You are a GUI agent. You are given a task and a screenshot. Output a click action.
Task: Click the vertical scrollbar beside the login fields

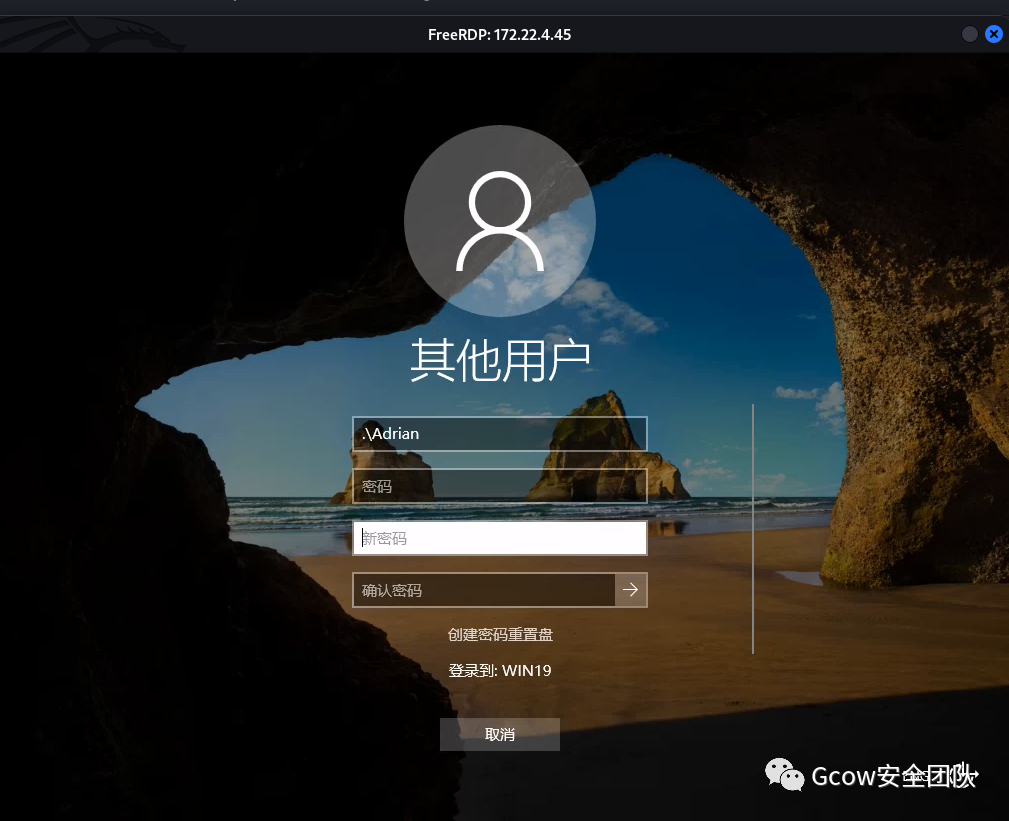(x=753, y=528)
